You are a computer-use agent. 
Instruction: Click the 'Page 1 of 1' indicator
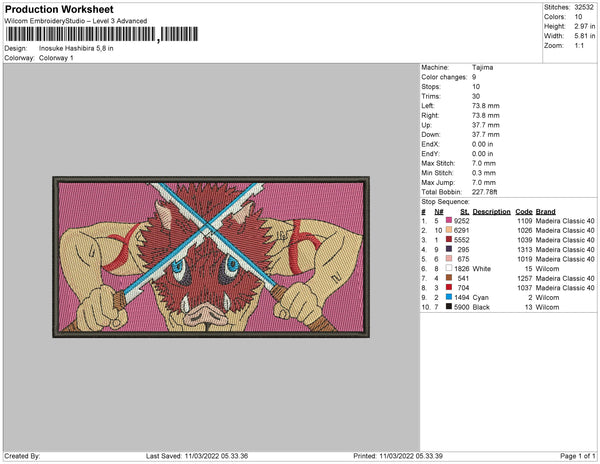click(577, 456)
